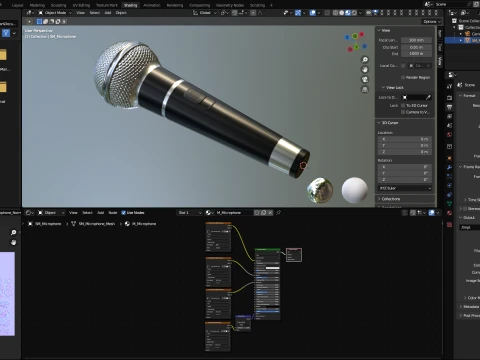The image size is (480, 360).
Task: Open the Tool properties tab icon
Action: pyautogui.click(x=449, y=86)
